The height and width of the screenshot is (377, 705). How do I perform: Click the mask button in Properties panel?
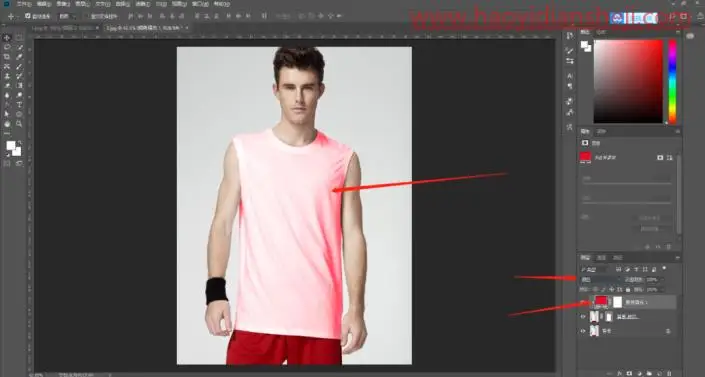(660, 157)
